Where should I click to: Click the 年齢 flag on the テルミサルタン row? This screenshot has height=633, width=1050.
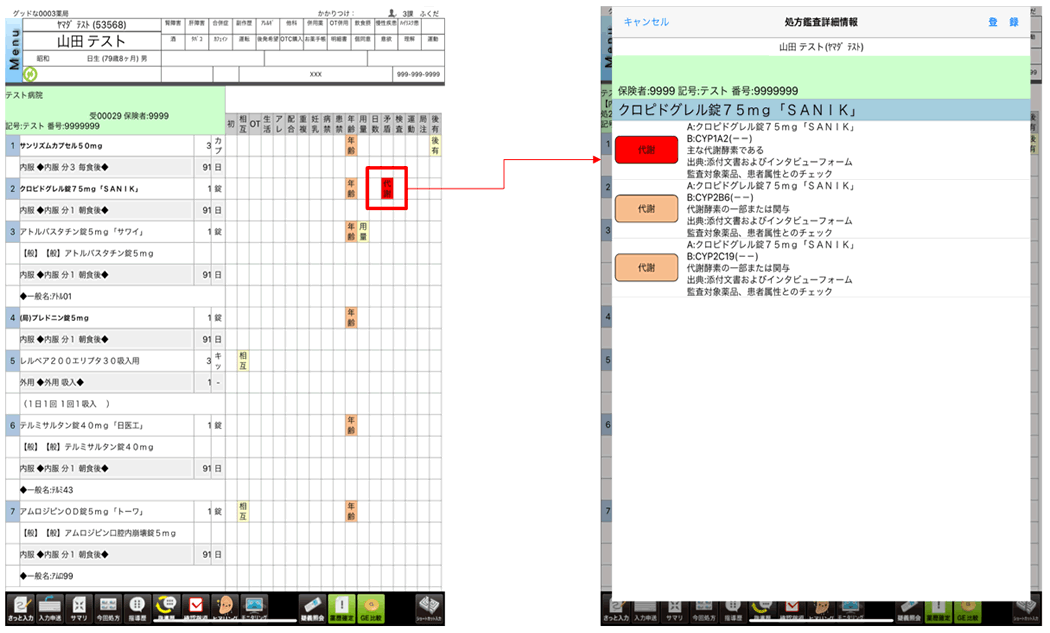[x=351, y=425]
